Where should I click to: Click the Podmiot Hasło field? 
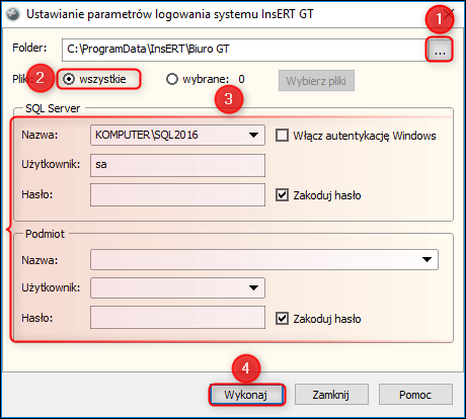178,318
